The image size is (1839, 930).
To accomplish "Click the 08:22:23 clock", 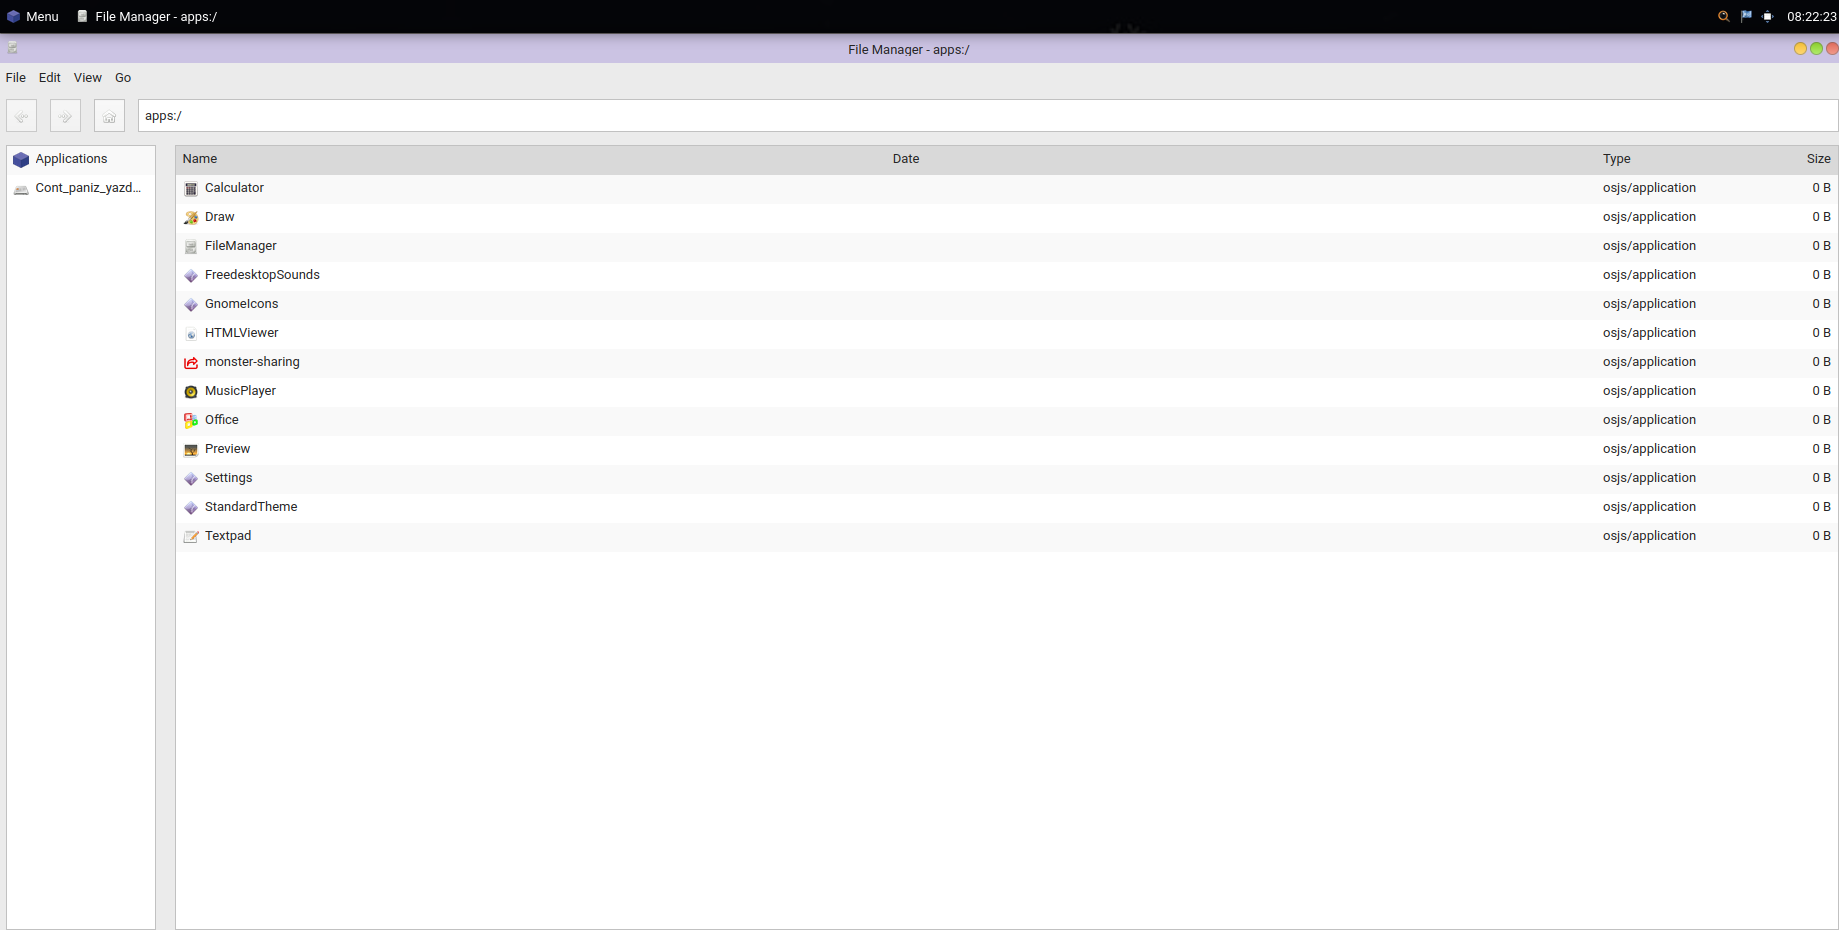I will click(x=1812, y=16).
